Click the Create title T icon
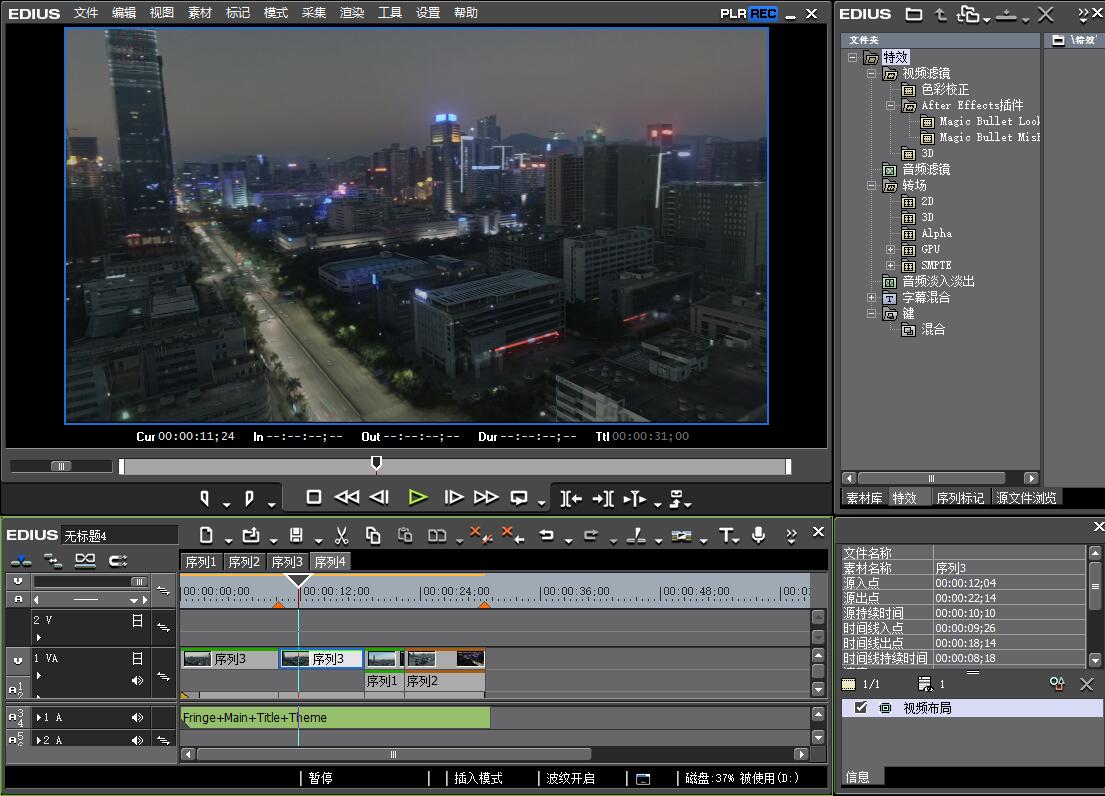1105x796 pixels. [x=725, y=535]
